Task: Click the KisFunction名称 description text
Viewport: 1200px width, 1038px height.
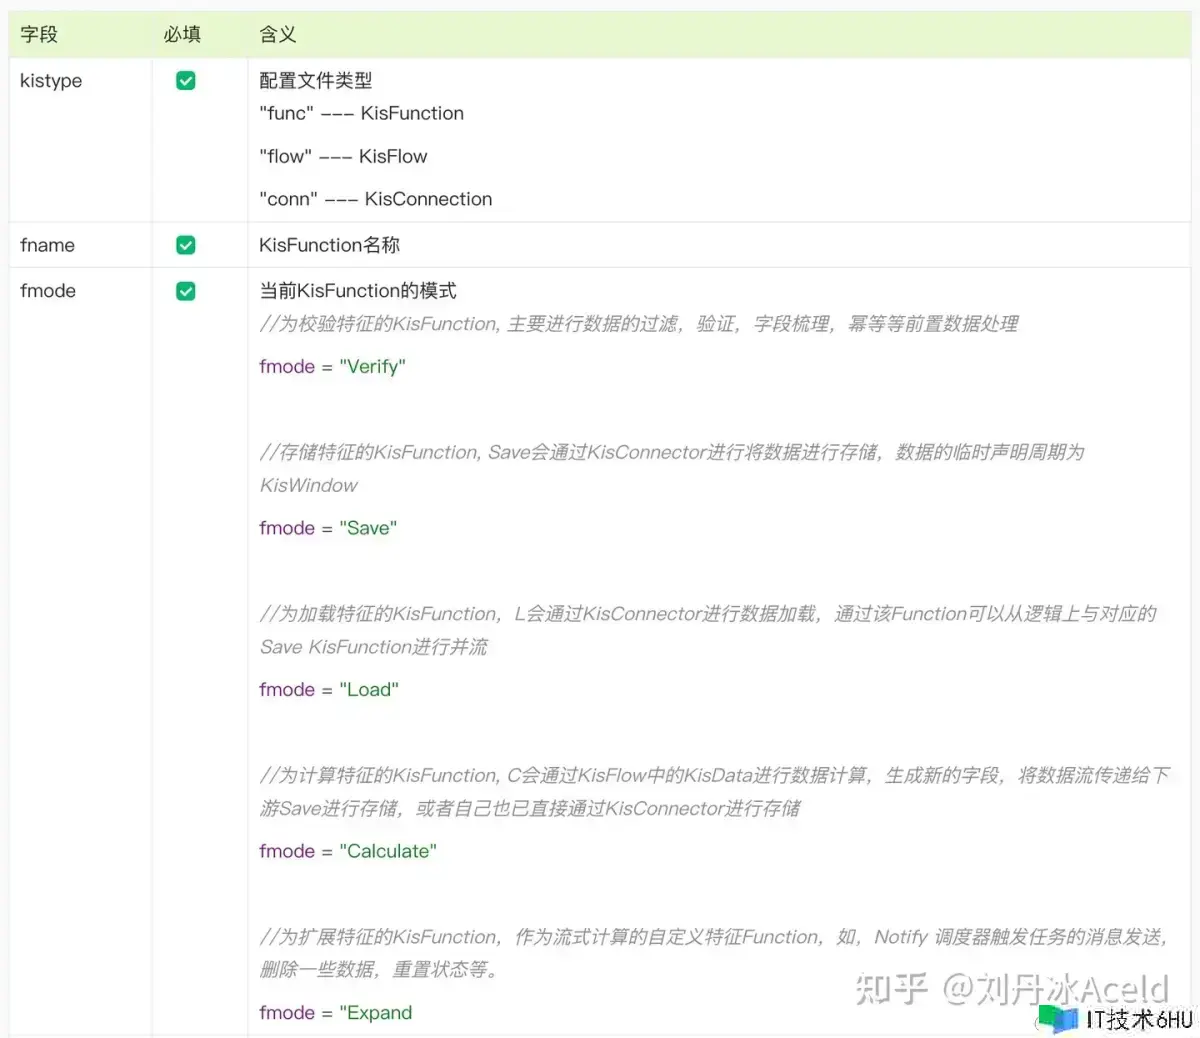Action: coord(329,245)
